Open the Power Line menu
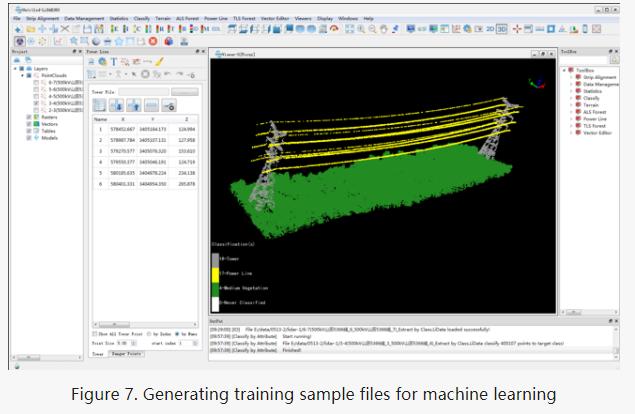This screenshot has height=414, width=635. pyautogui.click(x=215, y=19)
